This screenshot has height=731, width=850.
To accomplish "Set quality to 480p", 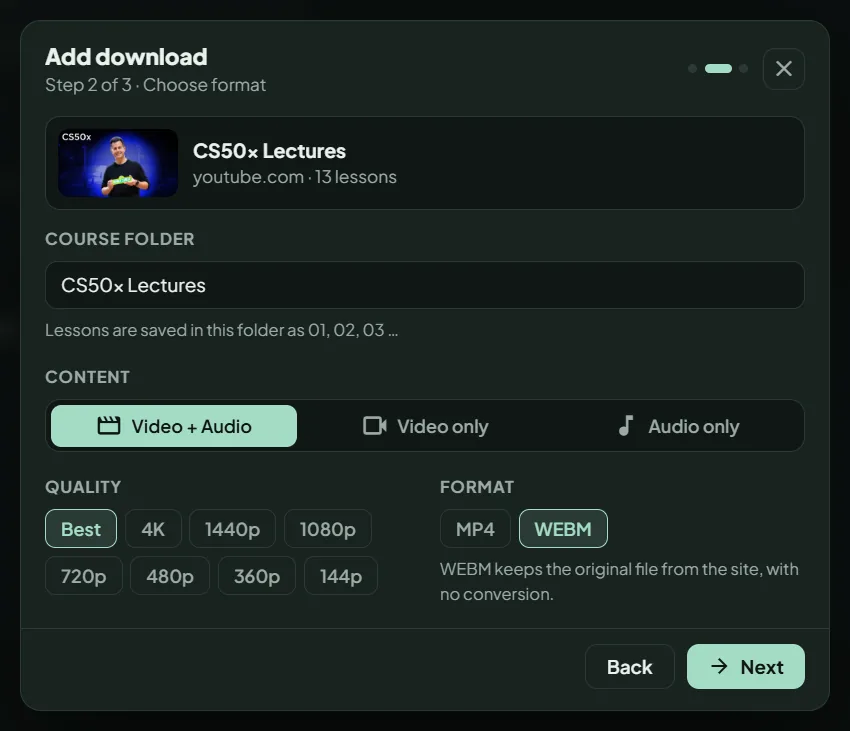I will point(170,576).
